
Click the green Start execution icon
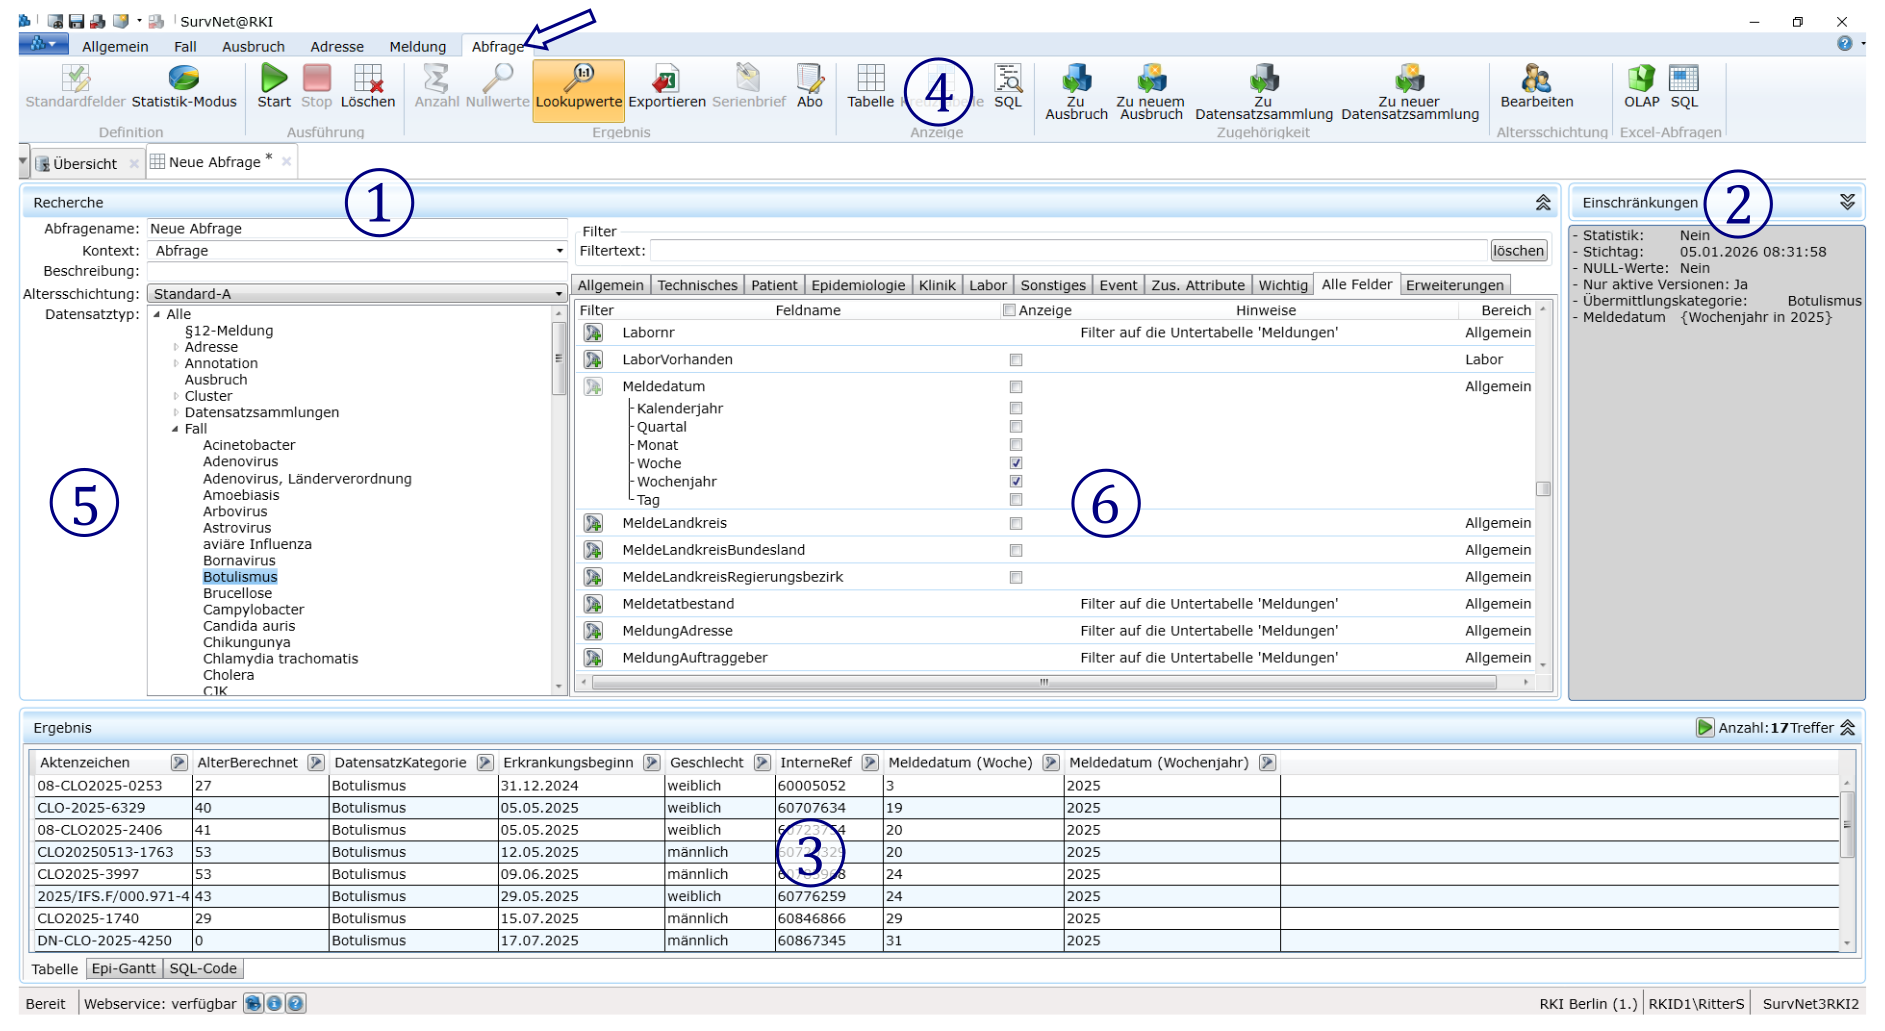273,80
